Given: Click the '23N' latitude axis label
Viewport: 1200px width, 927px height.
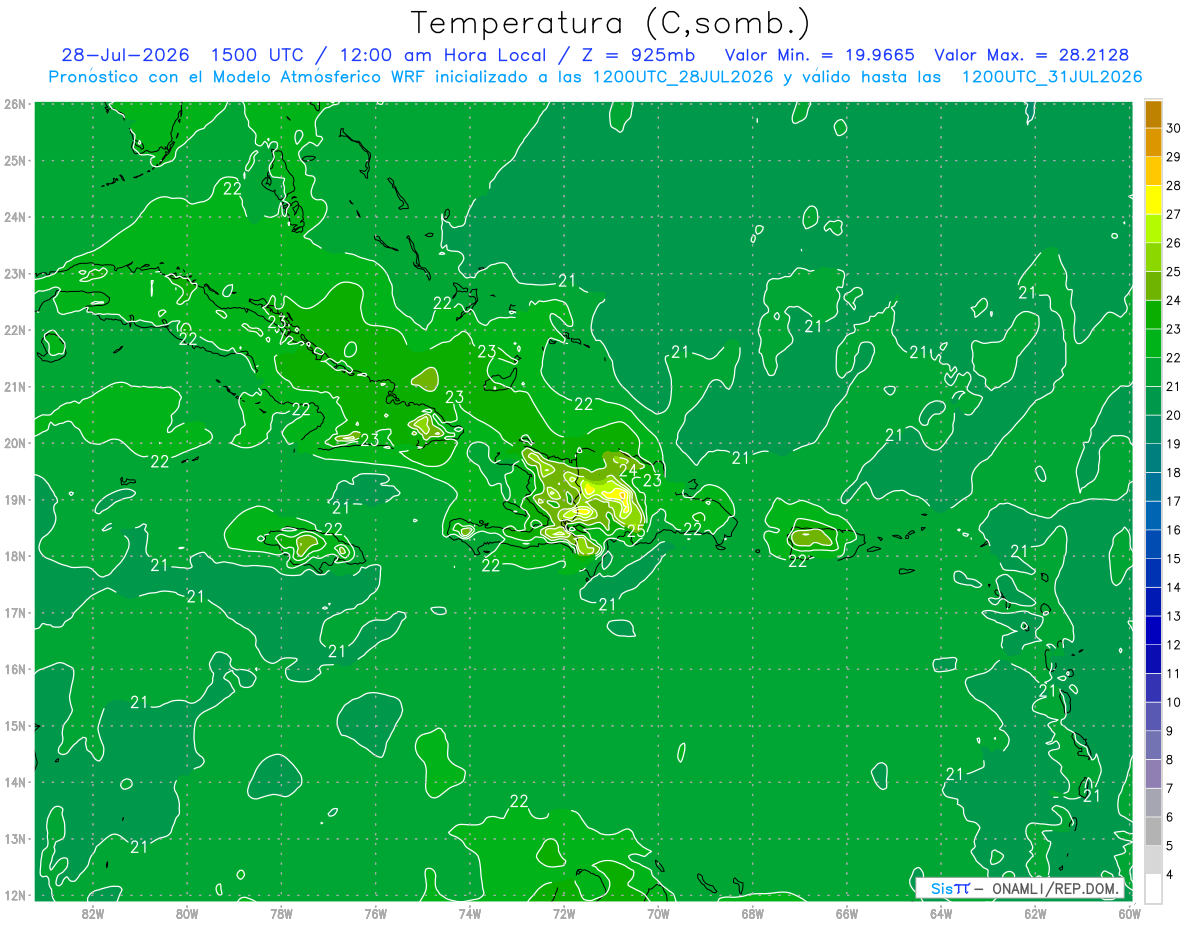Looking at the screenshot, I should pos(15,273).
